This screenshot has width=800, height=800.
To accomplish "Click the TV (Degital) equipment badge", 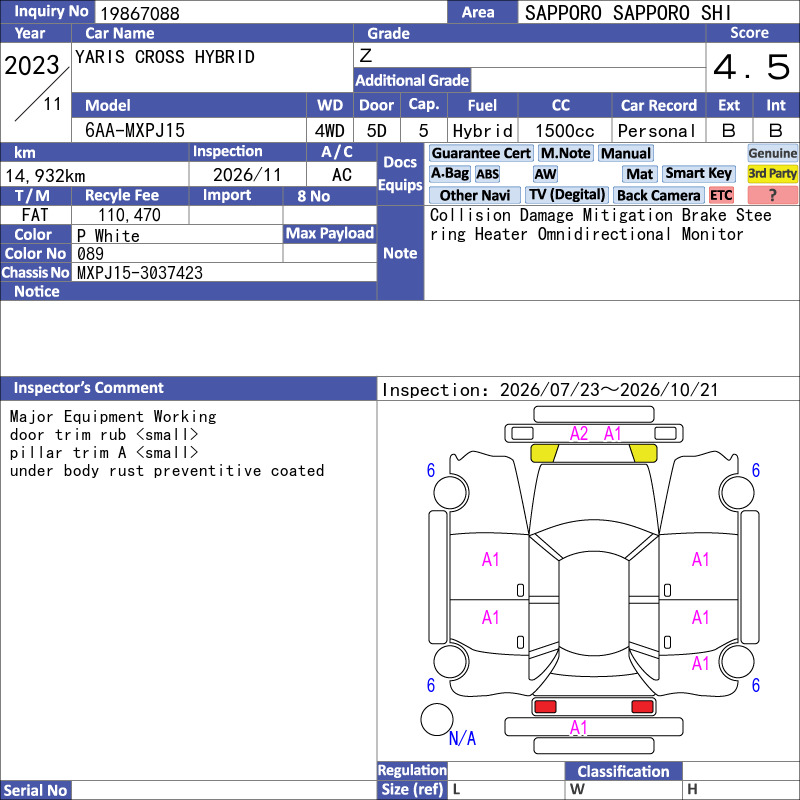I will point(567,195).
